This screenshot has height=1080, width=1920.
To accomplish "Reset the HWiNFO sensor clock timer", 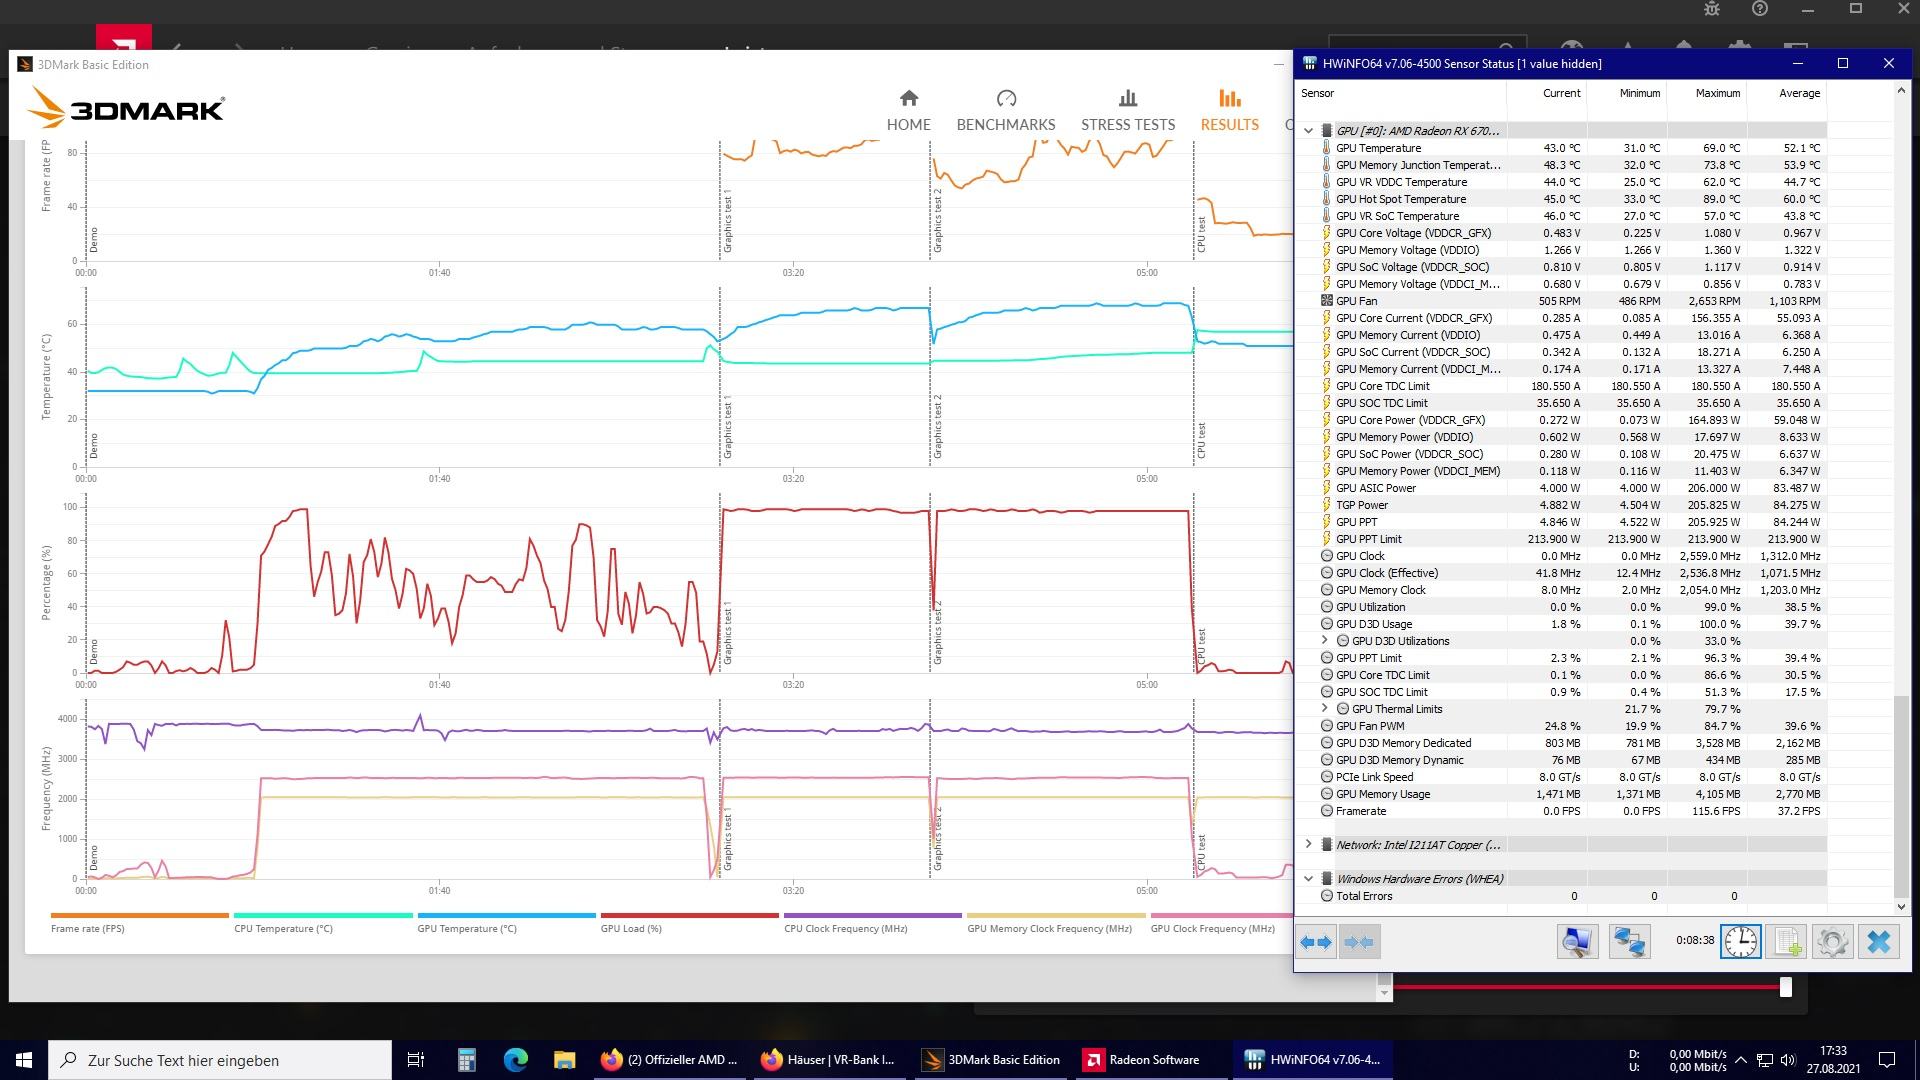I will coord(1740,942).
